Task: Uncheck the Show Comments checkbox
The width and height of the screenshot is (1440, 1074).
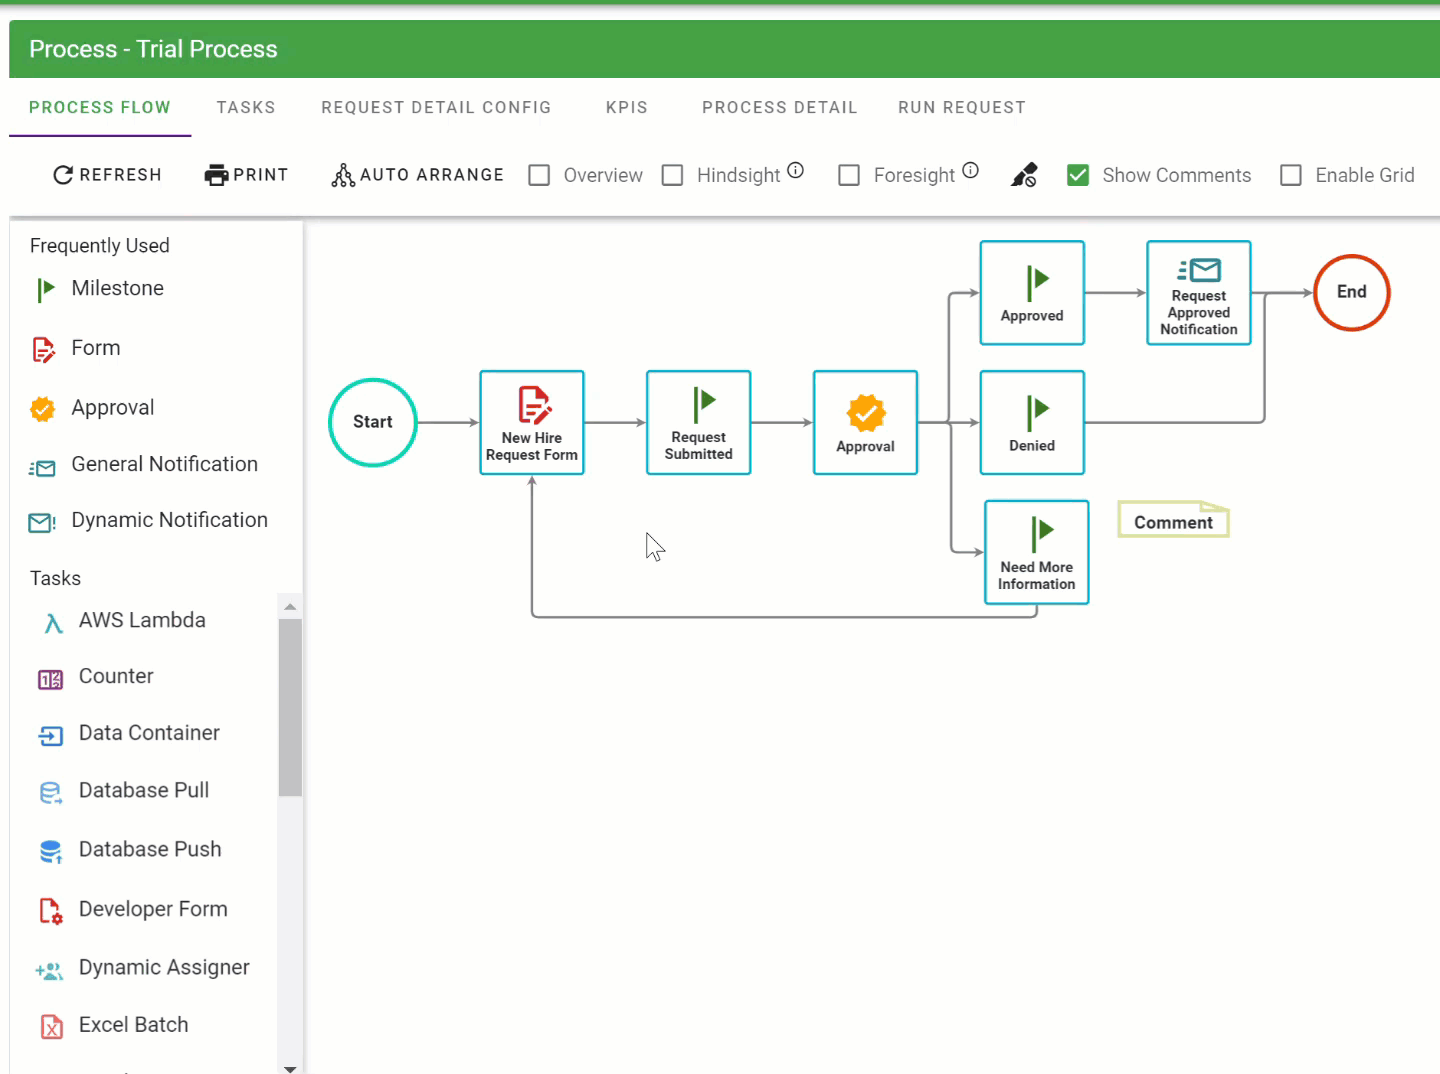Action: pos(1078,176)
